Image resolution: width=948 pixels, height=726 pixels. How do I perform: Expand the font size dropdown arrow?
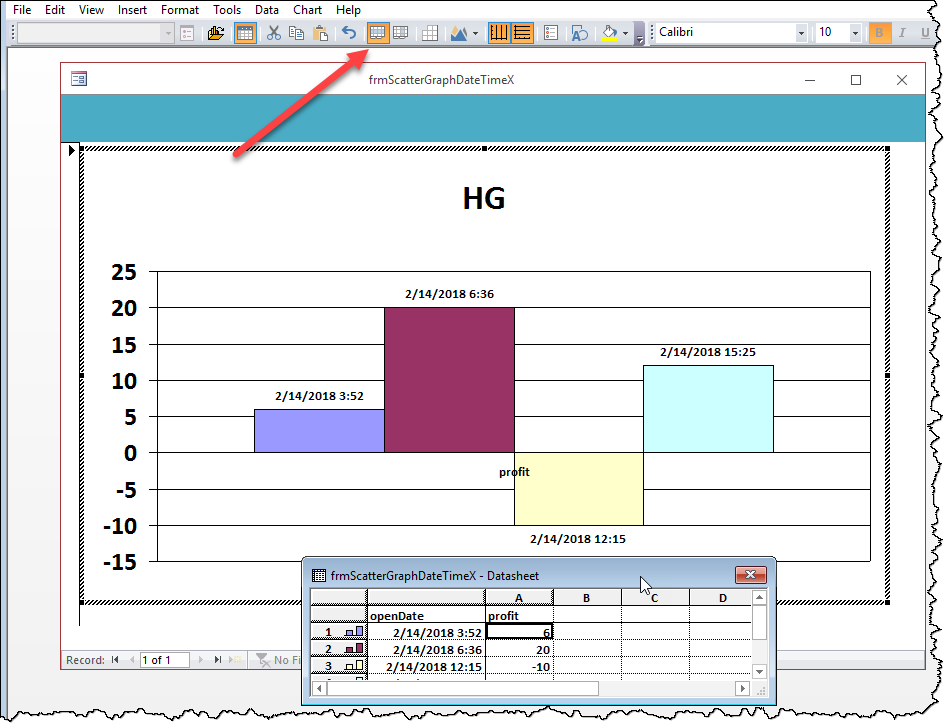855,33
